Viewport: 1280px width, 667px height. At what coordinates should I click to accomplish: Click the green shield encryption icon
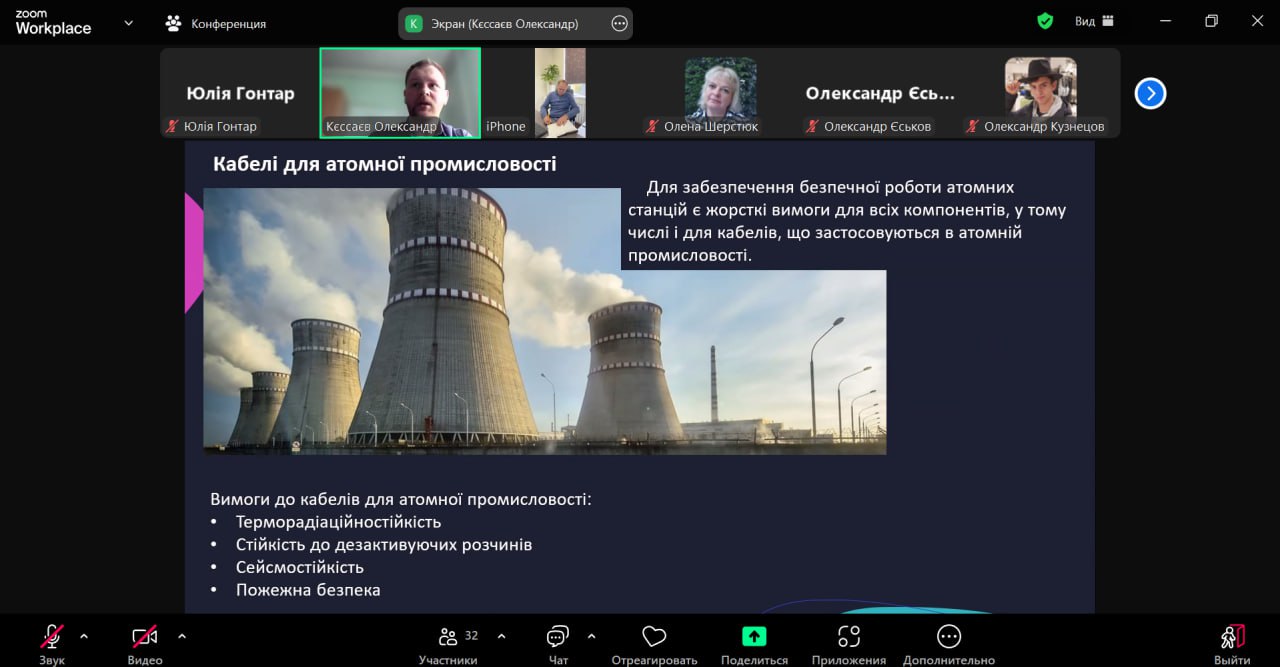click(1045, 21)
